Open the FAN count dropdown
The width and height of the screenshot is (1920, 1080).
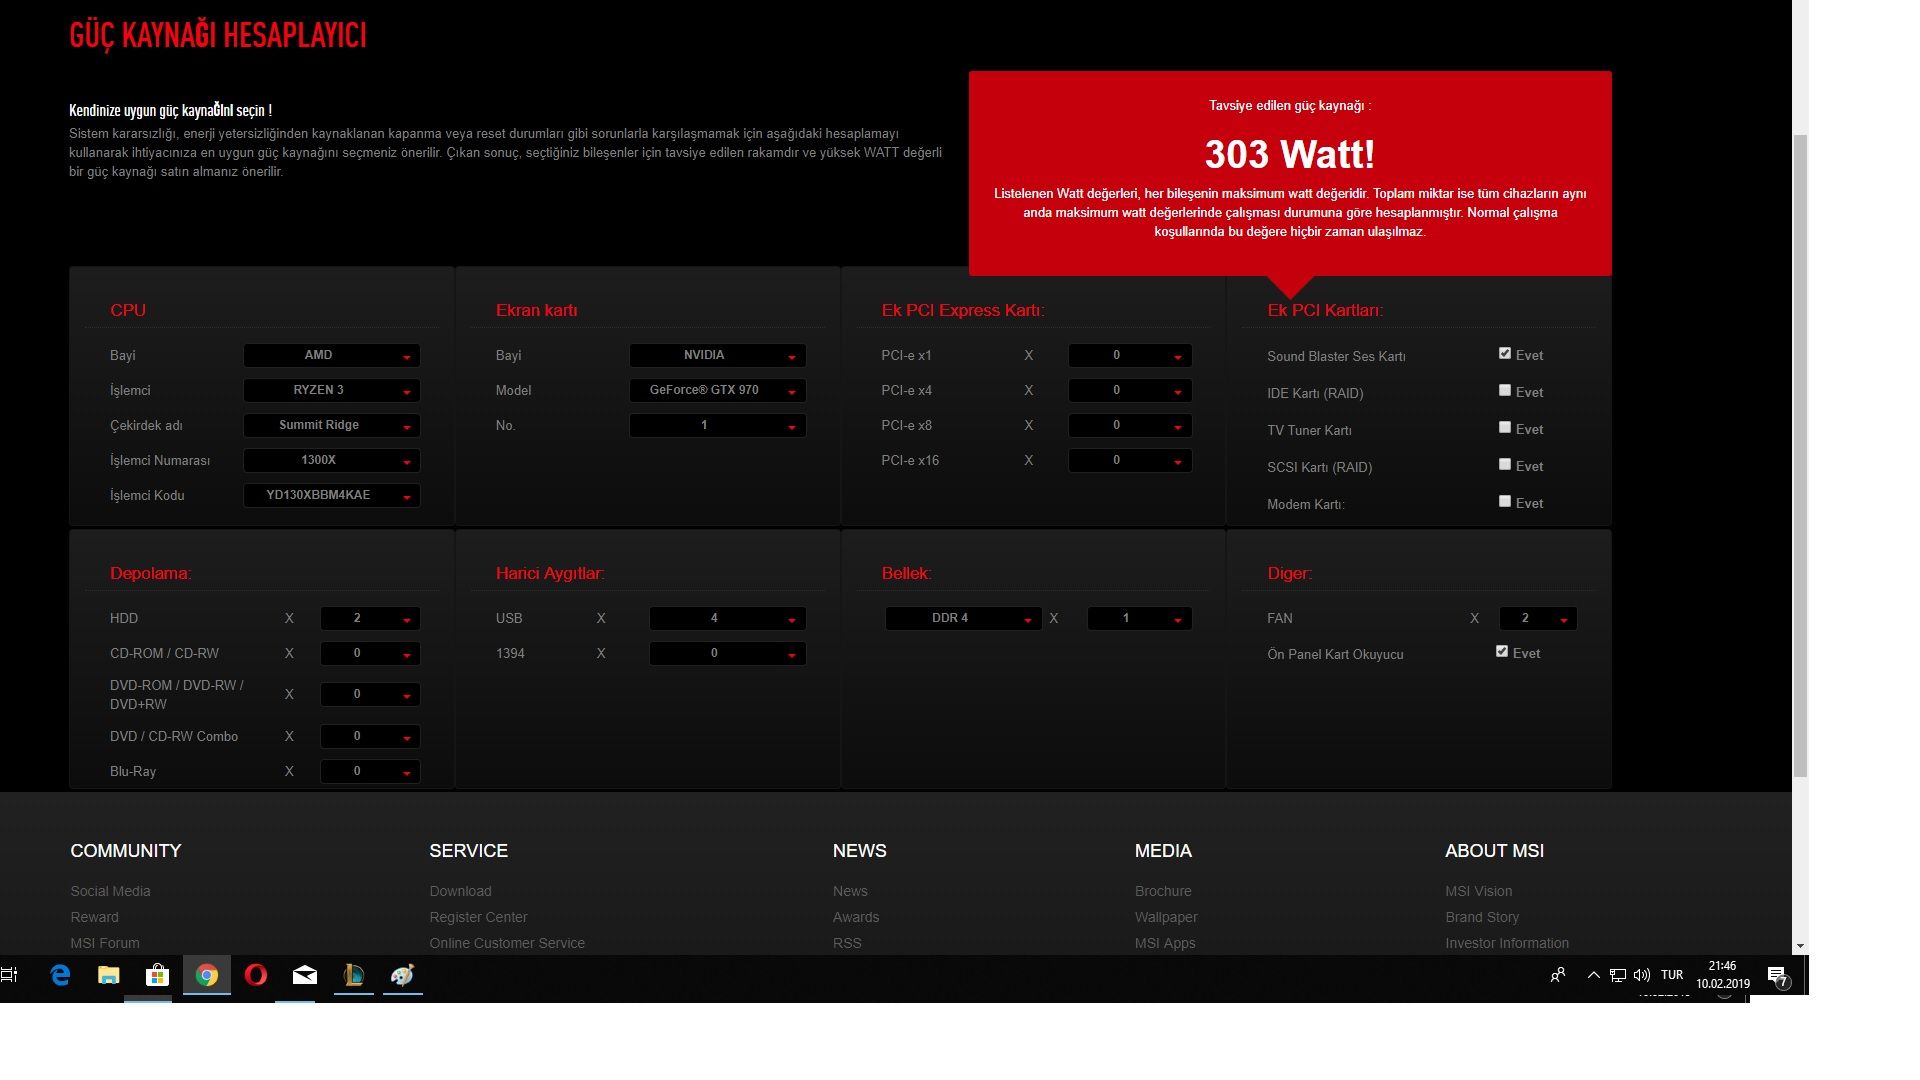pos(1537,619)
